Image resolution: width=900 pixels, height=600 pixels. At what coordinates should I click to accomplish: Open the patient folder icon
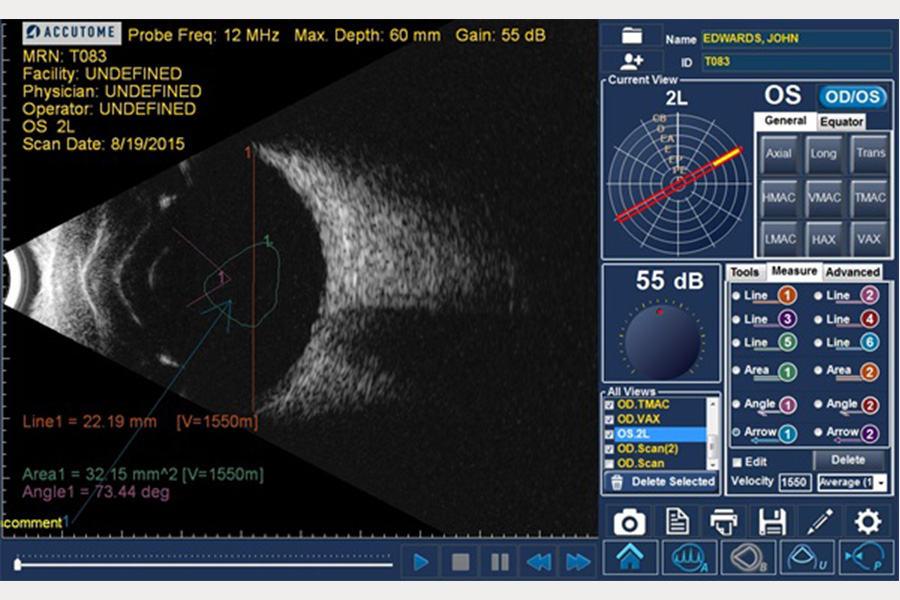pyautogui.click(x=631, y=36)
